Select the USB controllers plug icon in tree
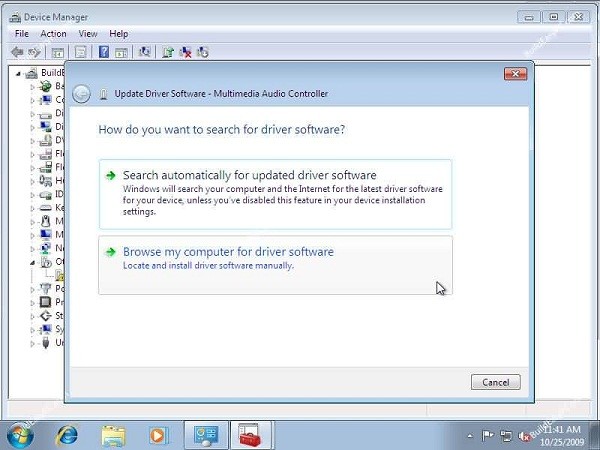 point(46,342)
